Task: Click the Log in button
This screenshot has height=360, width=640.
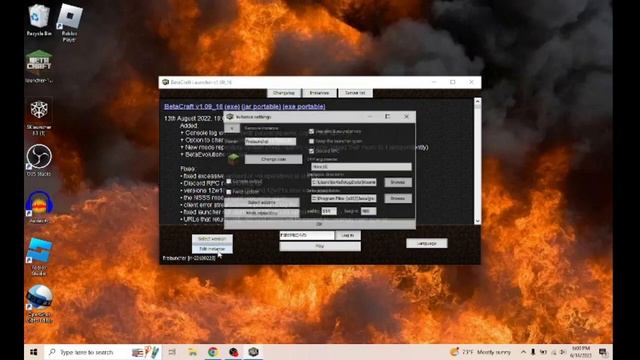Action: click(348, 235)
